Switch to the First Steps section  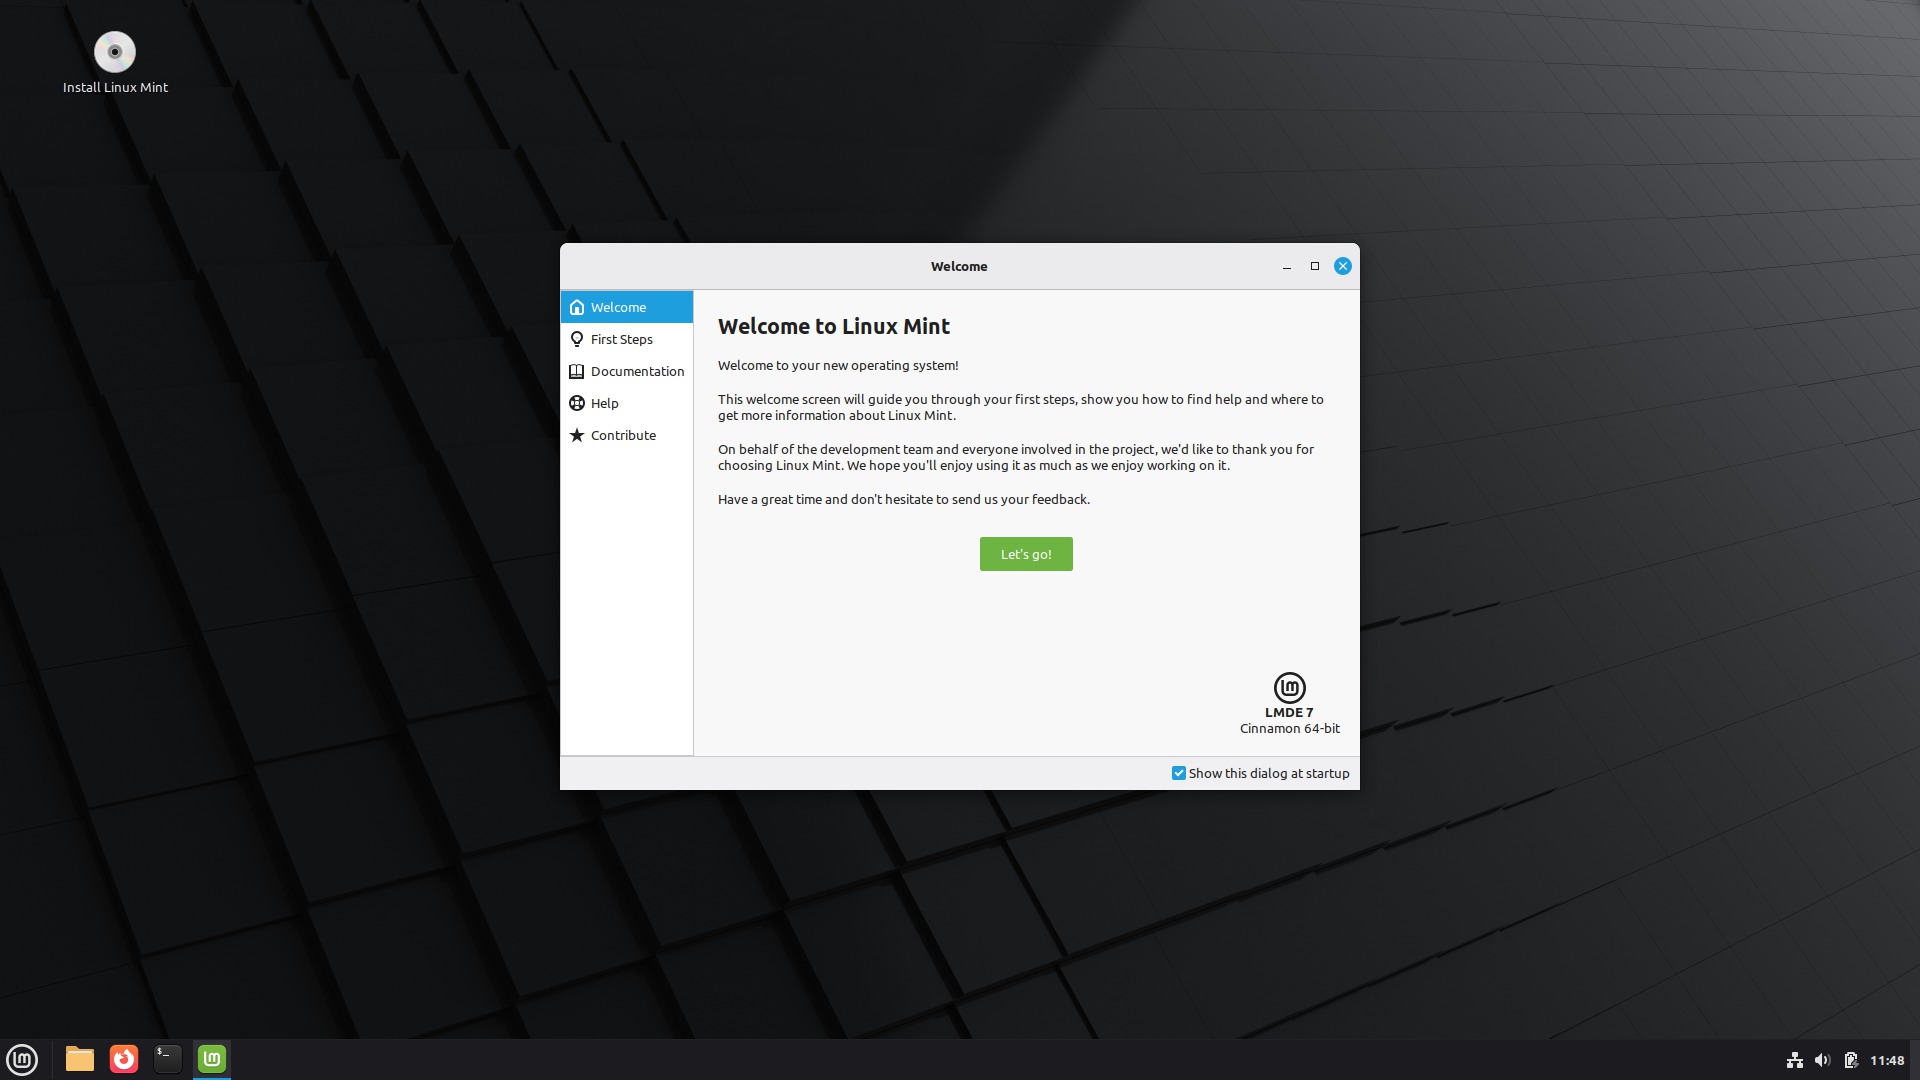(x=621, y=339)
